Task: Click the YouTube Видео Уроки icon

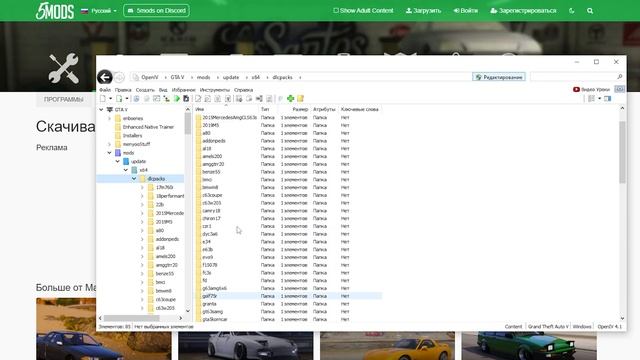Action: pyautogui.click(x=576, y=89)
